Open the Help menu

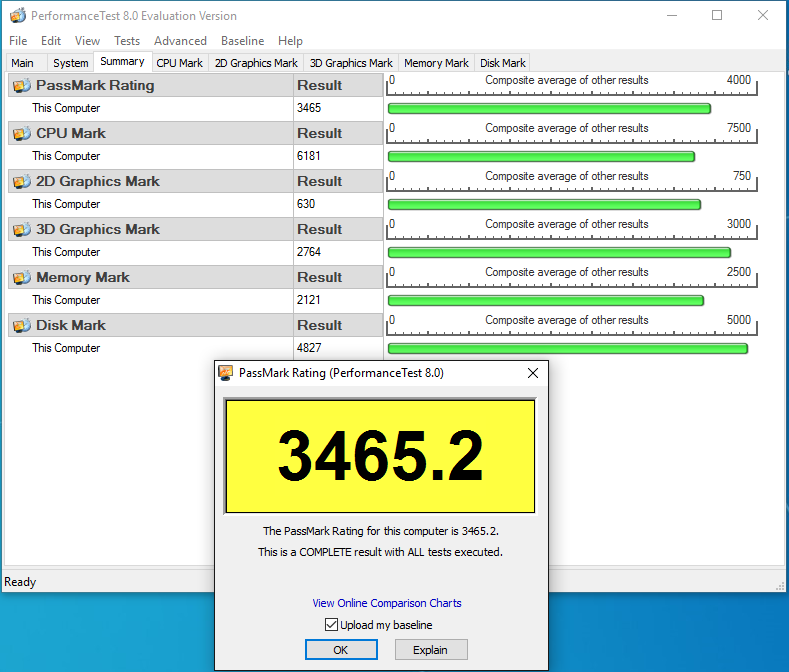(290, 41)
